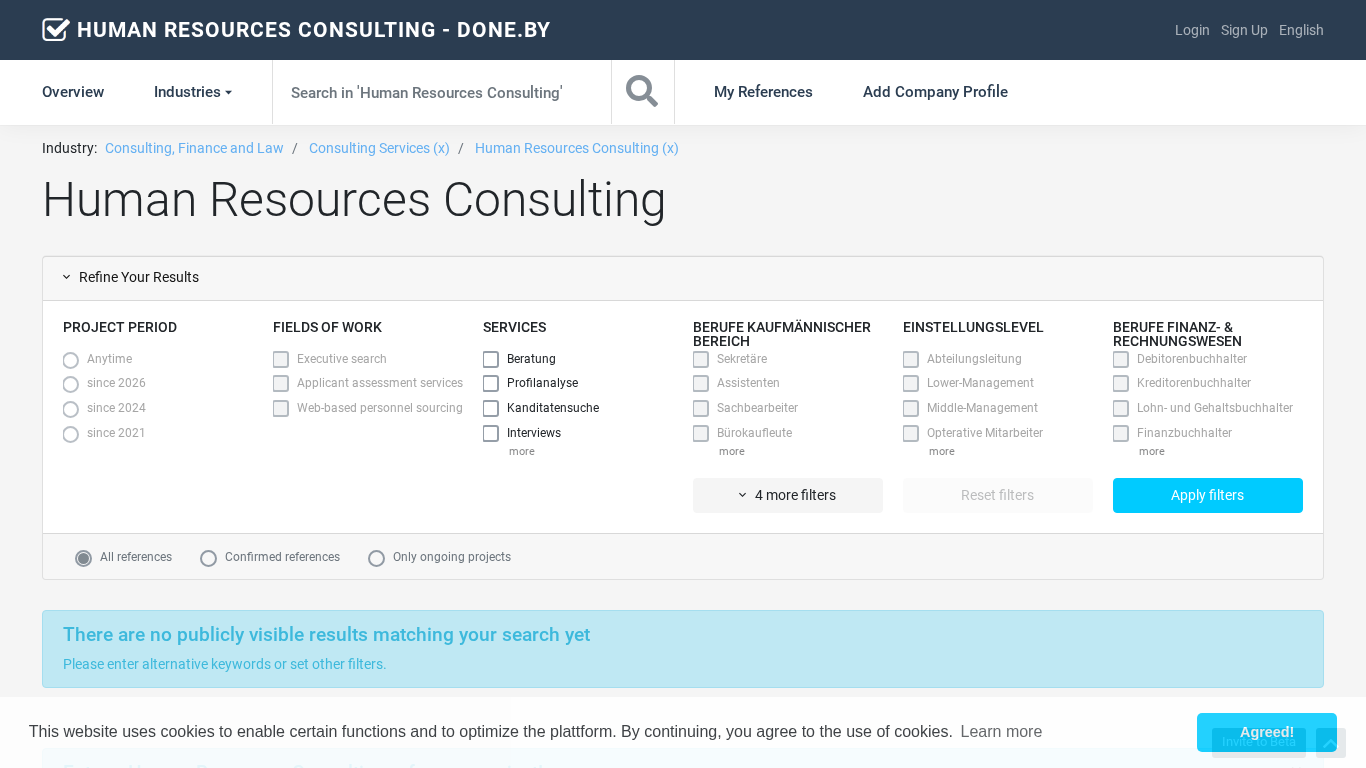
Task: Collapse the Refine Your Results chevron
Action: [x=67, y=277]
